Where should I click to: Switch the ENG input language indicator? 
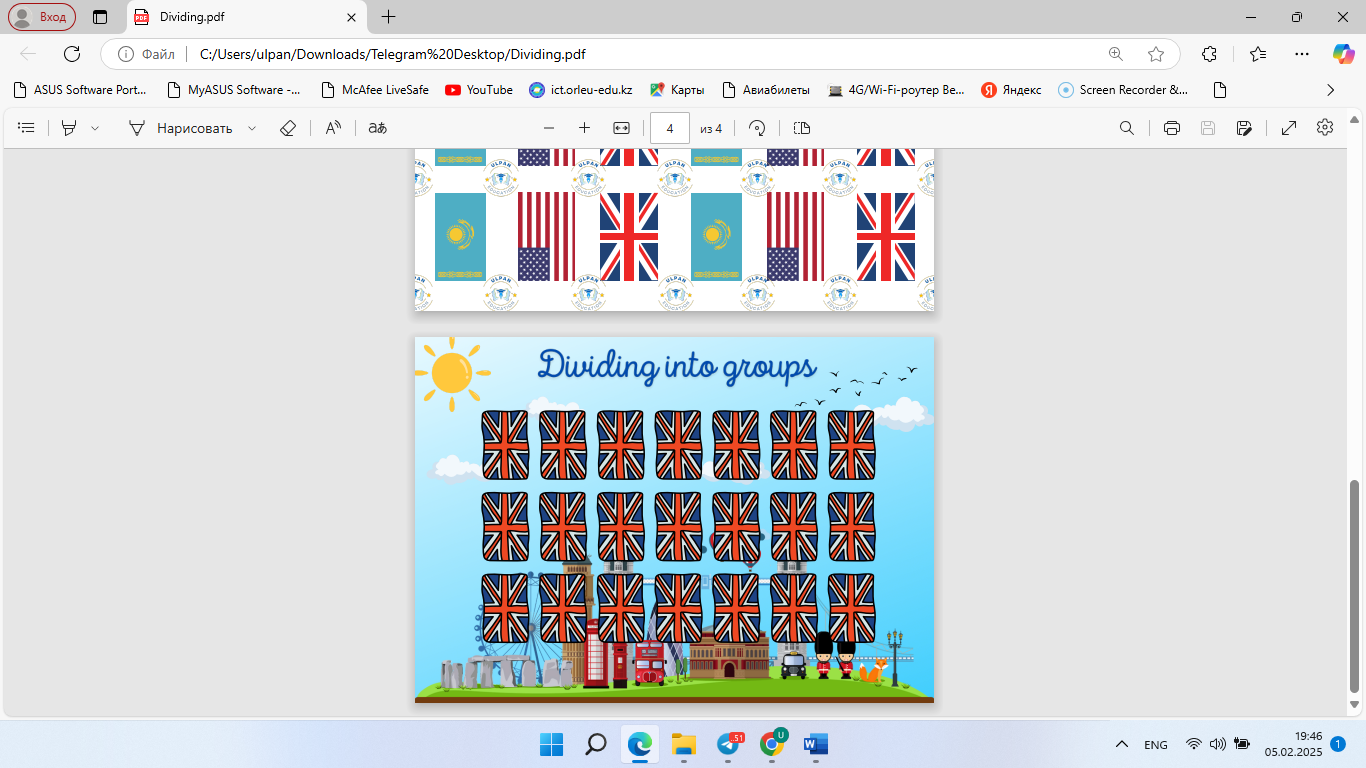(x=1156, y=745)
